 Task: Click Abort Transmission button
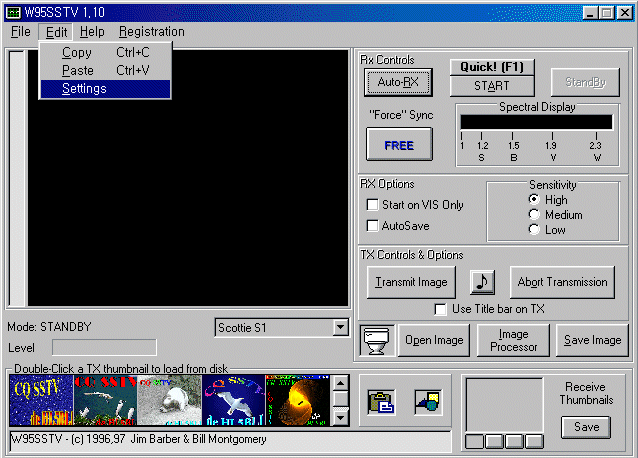coord(562,282)
